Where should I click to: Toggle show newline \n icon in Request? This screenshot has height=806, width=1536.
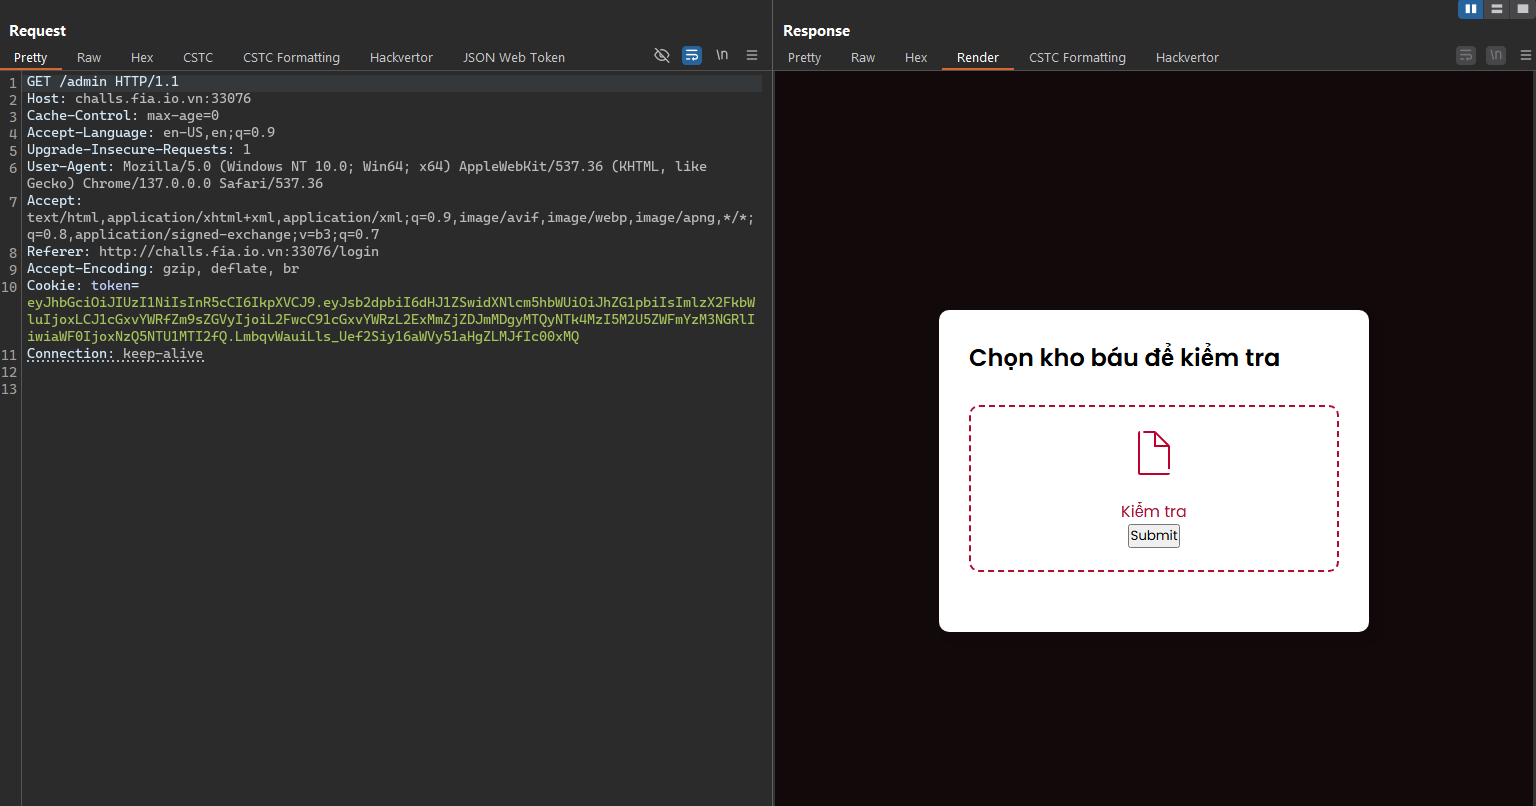pos(722,55)
